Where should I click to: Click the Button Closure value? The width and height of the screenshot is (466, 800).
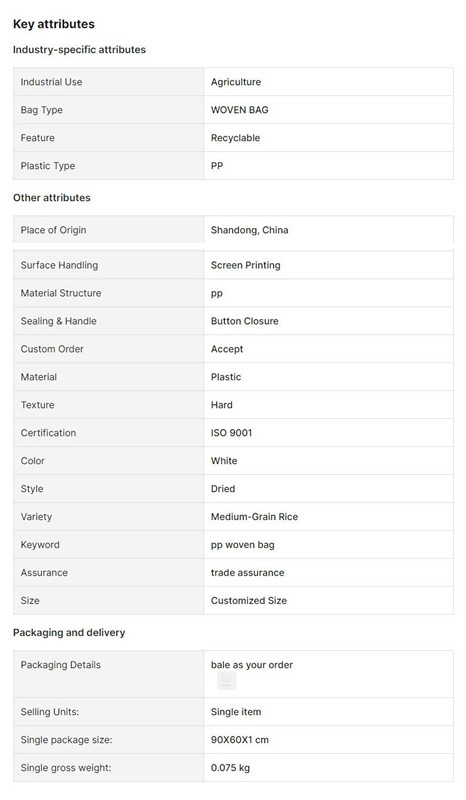(244, 321)
